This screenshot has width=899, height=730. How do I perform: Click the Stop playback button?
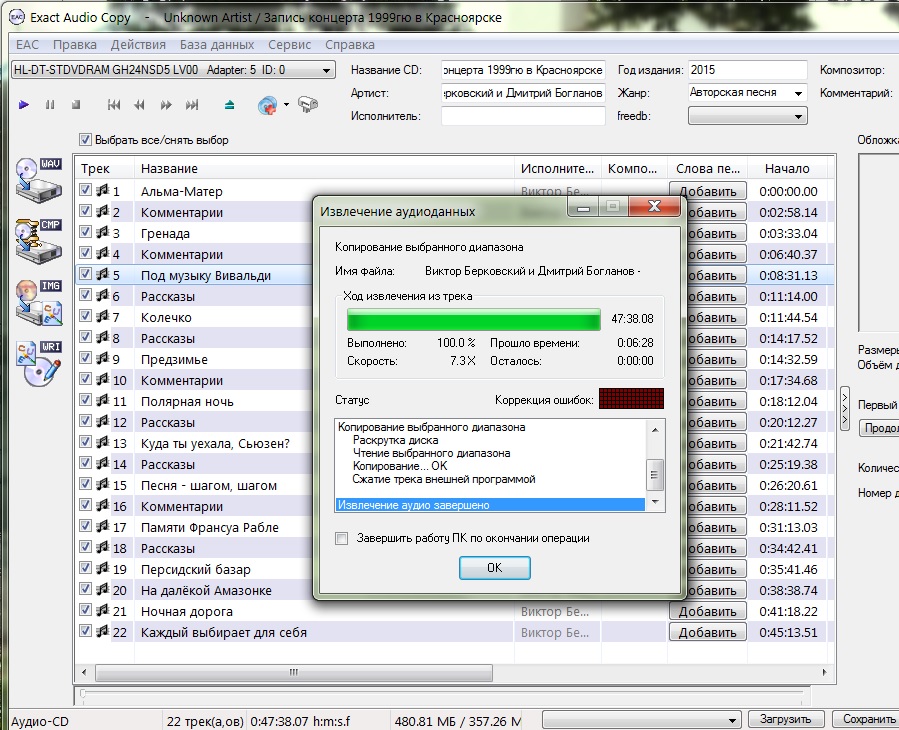pos(76,104)
